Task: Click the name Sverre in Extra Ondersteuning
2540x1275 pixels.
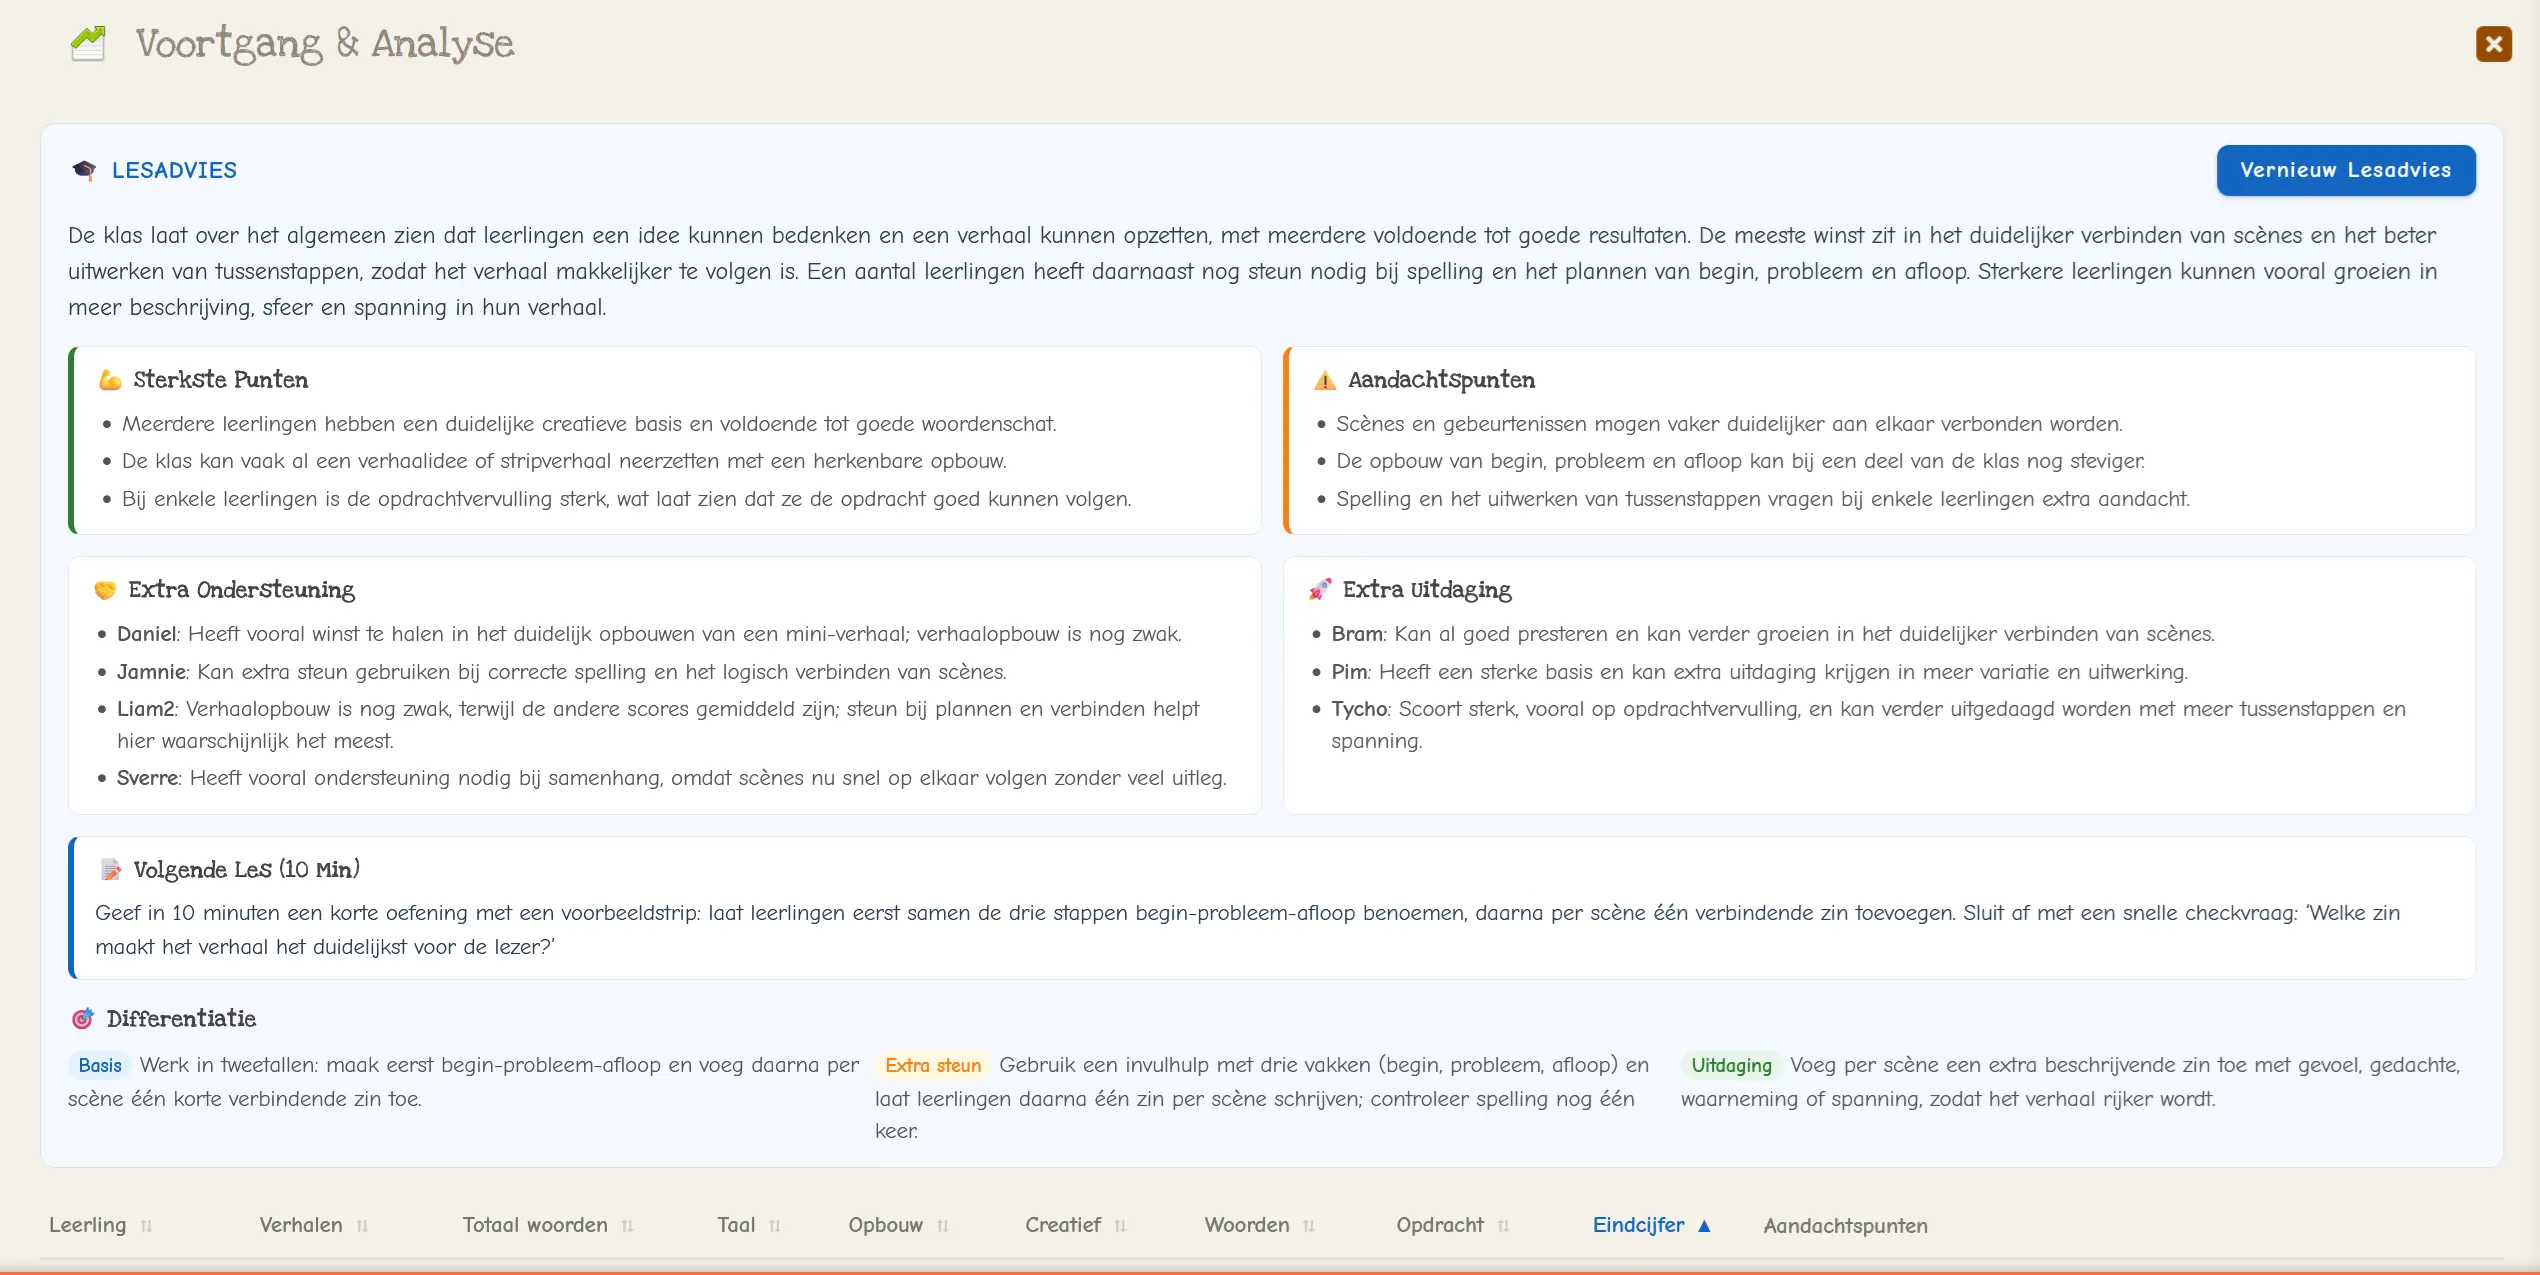Action: click(x=147, y=778)
